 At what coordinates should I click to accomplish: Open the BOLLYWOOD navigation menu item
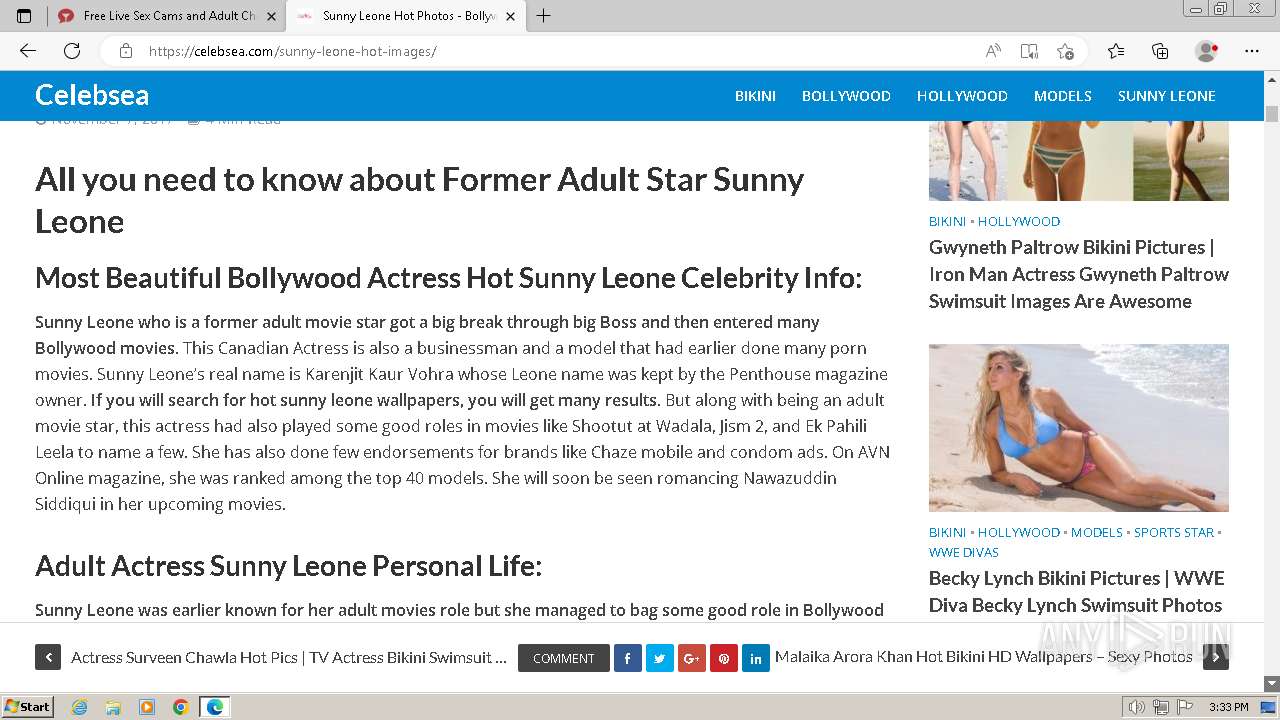click(846, 96)
